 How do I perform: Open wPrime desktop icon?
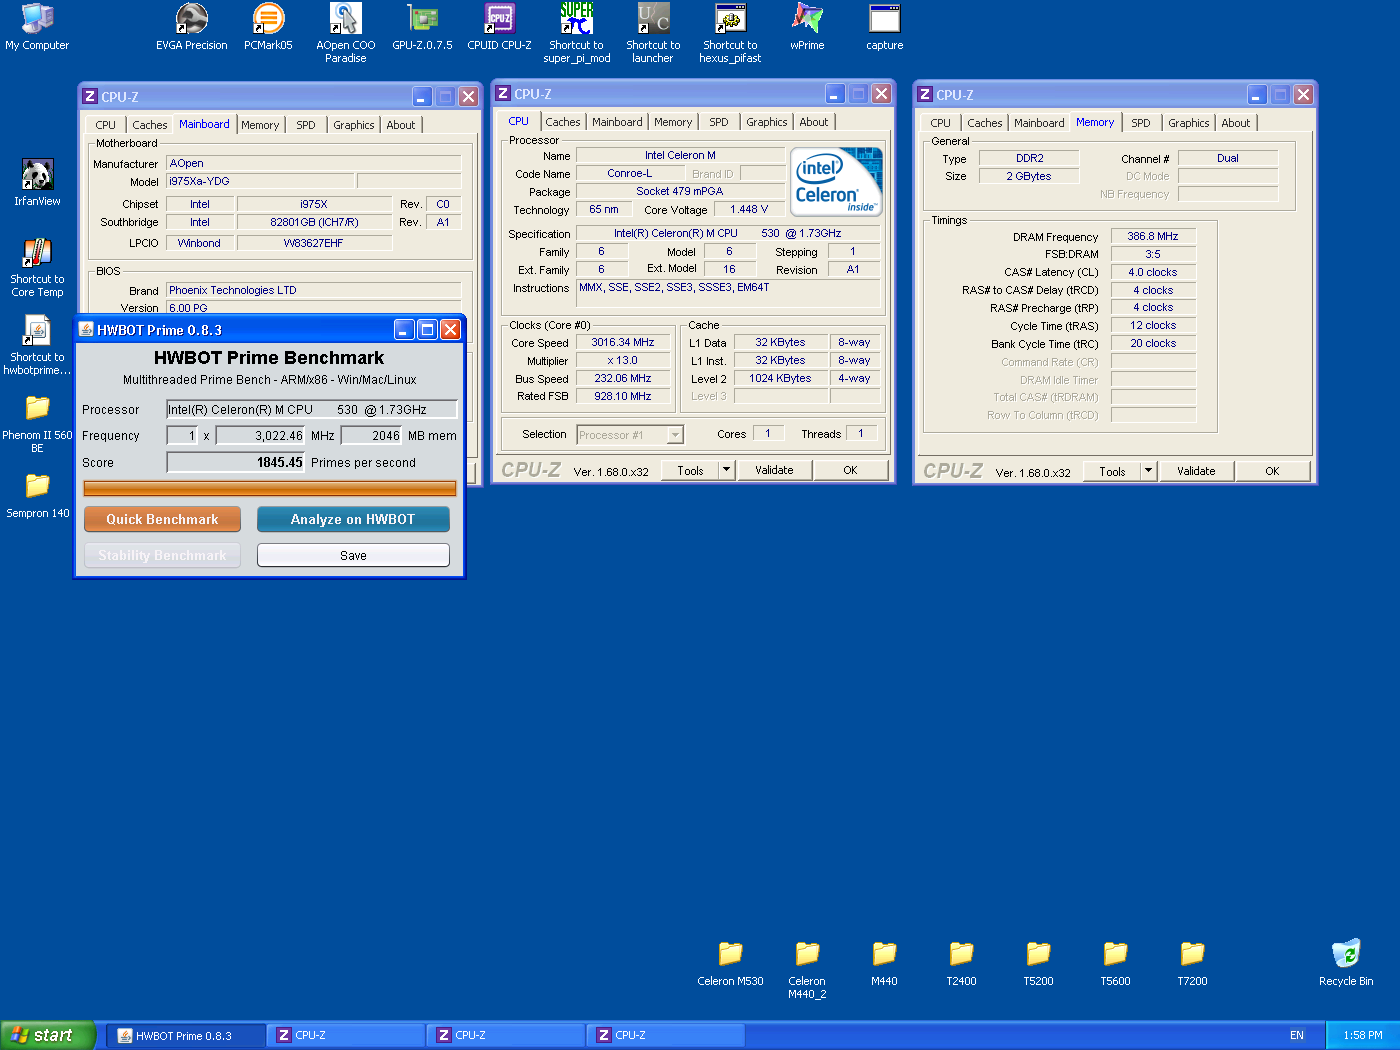tap(807, 27)
